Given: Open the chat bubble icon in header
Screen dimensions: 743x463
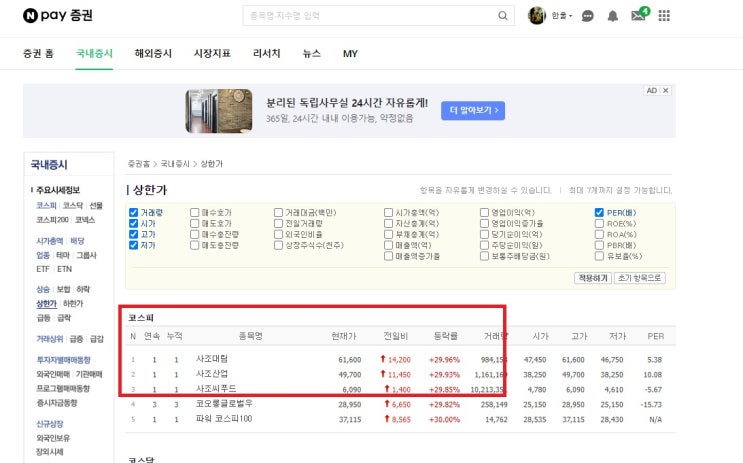Looking at the screenshot, I should 588,16.
